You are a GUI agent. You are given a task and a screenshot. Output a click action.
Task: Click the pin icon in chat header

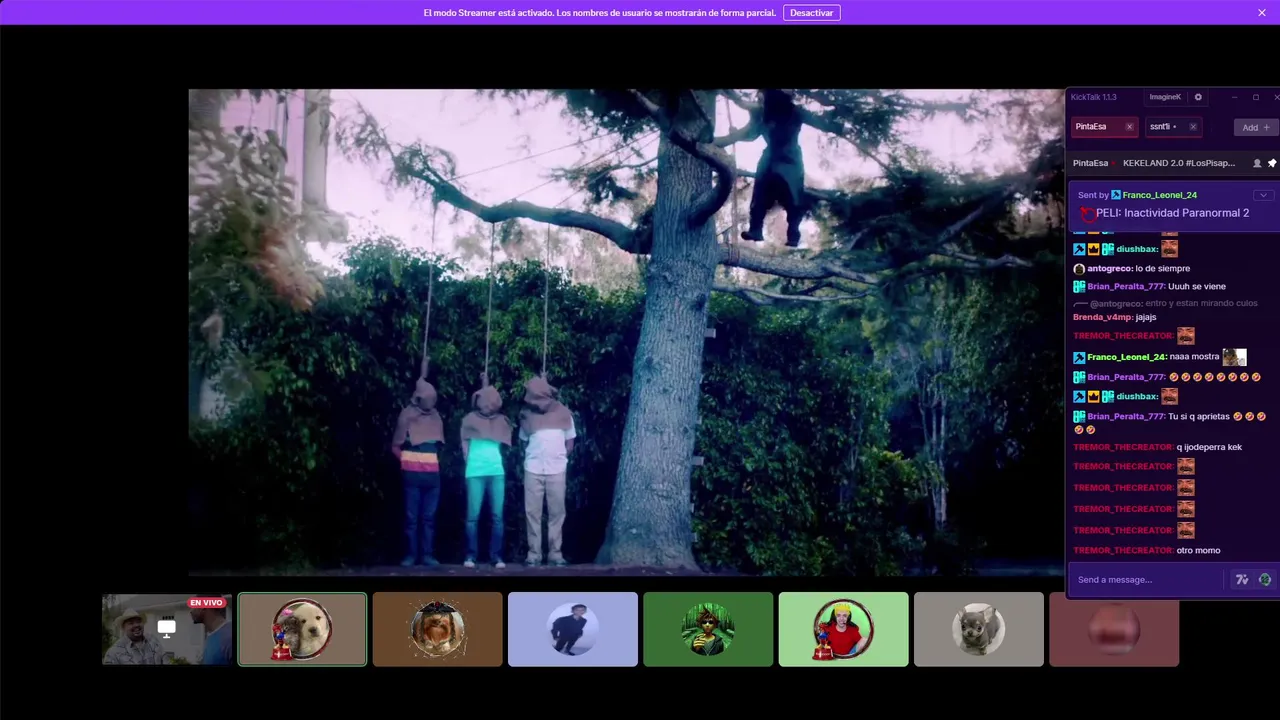coord(1272,163)
